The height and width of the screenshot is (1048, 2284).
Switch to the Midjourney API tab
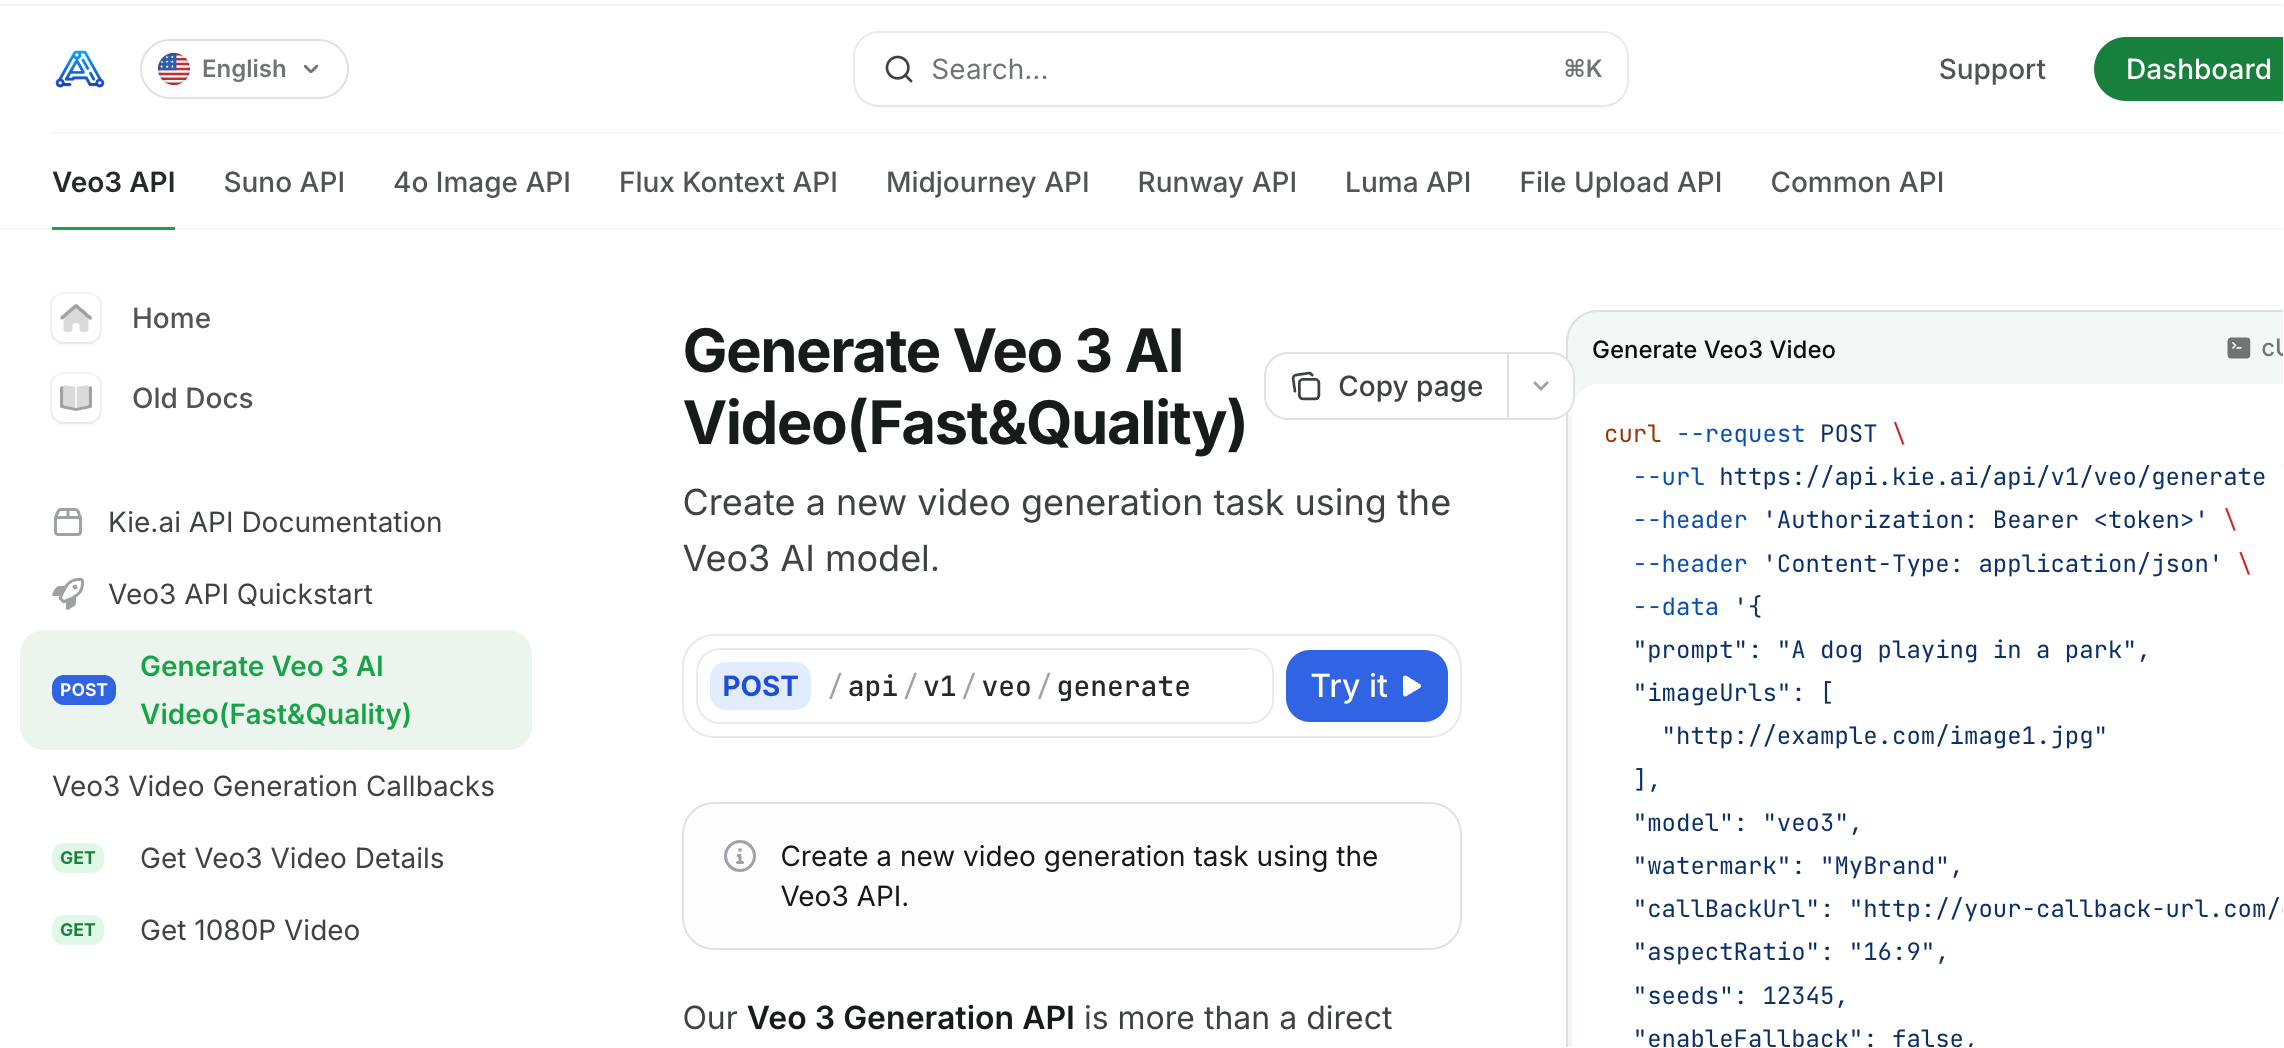tap(987, 182)
